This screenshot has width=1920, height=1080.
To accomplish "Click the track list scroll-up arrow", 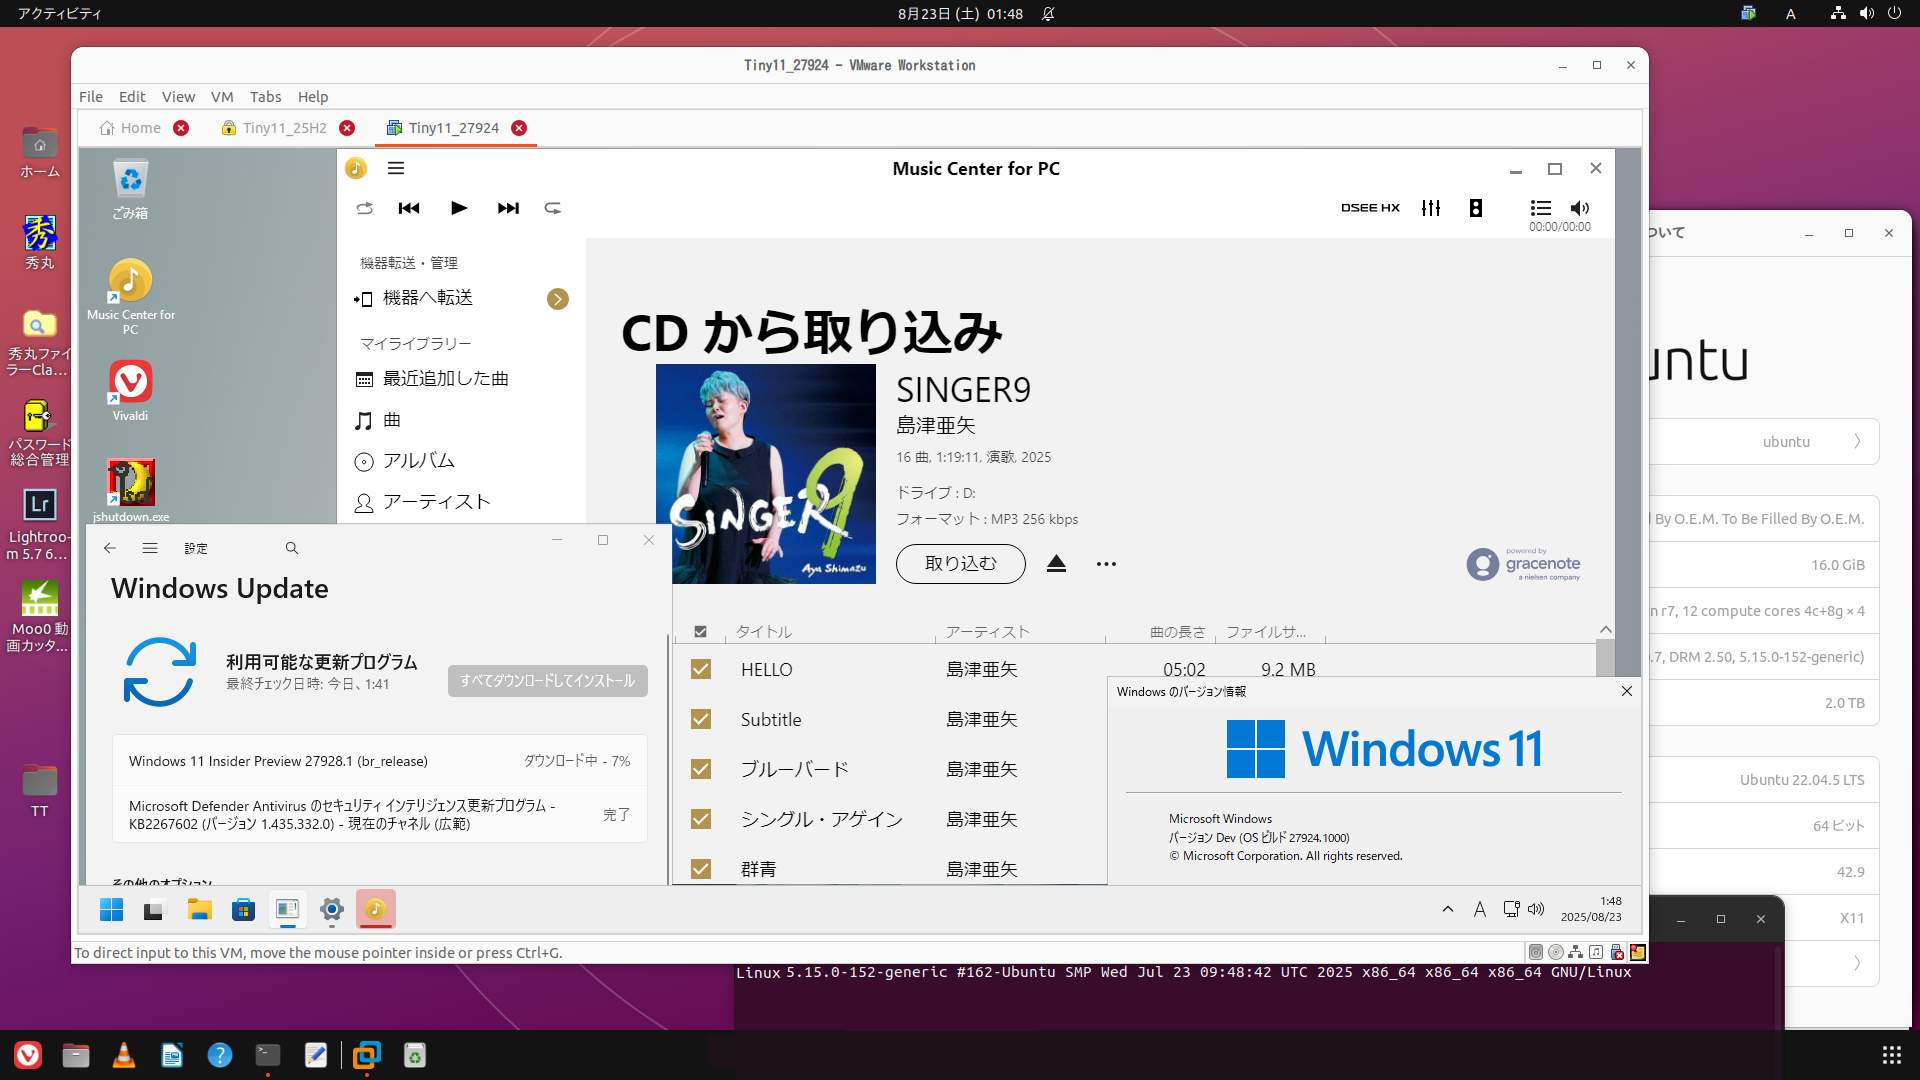I will 1605,629.
